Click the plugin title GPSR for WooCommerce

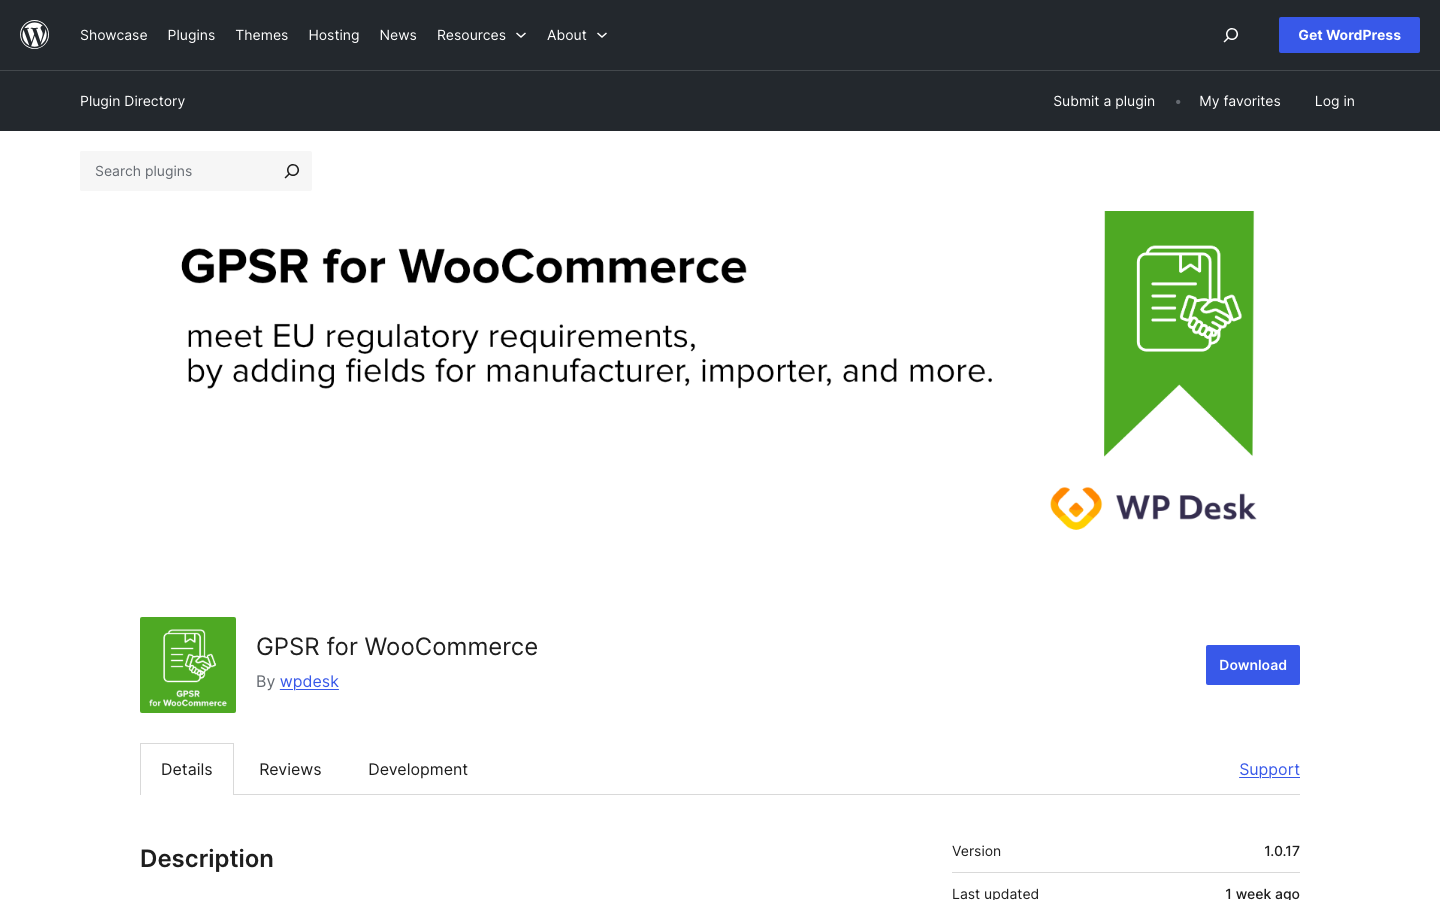point(397,647)
